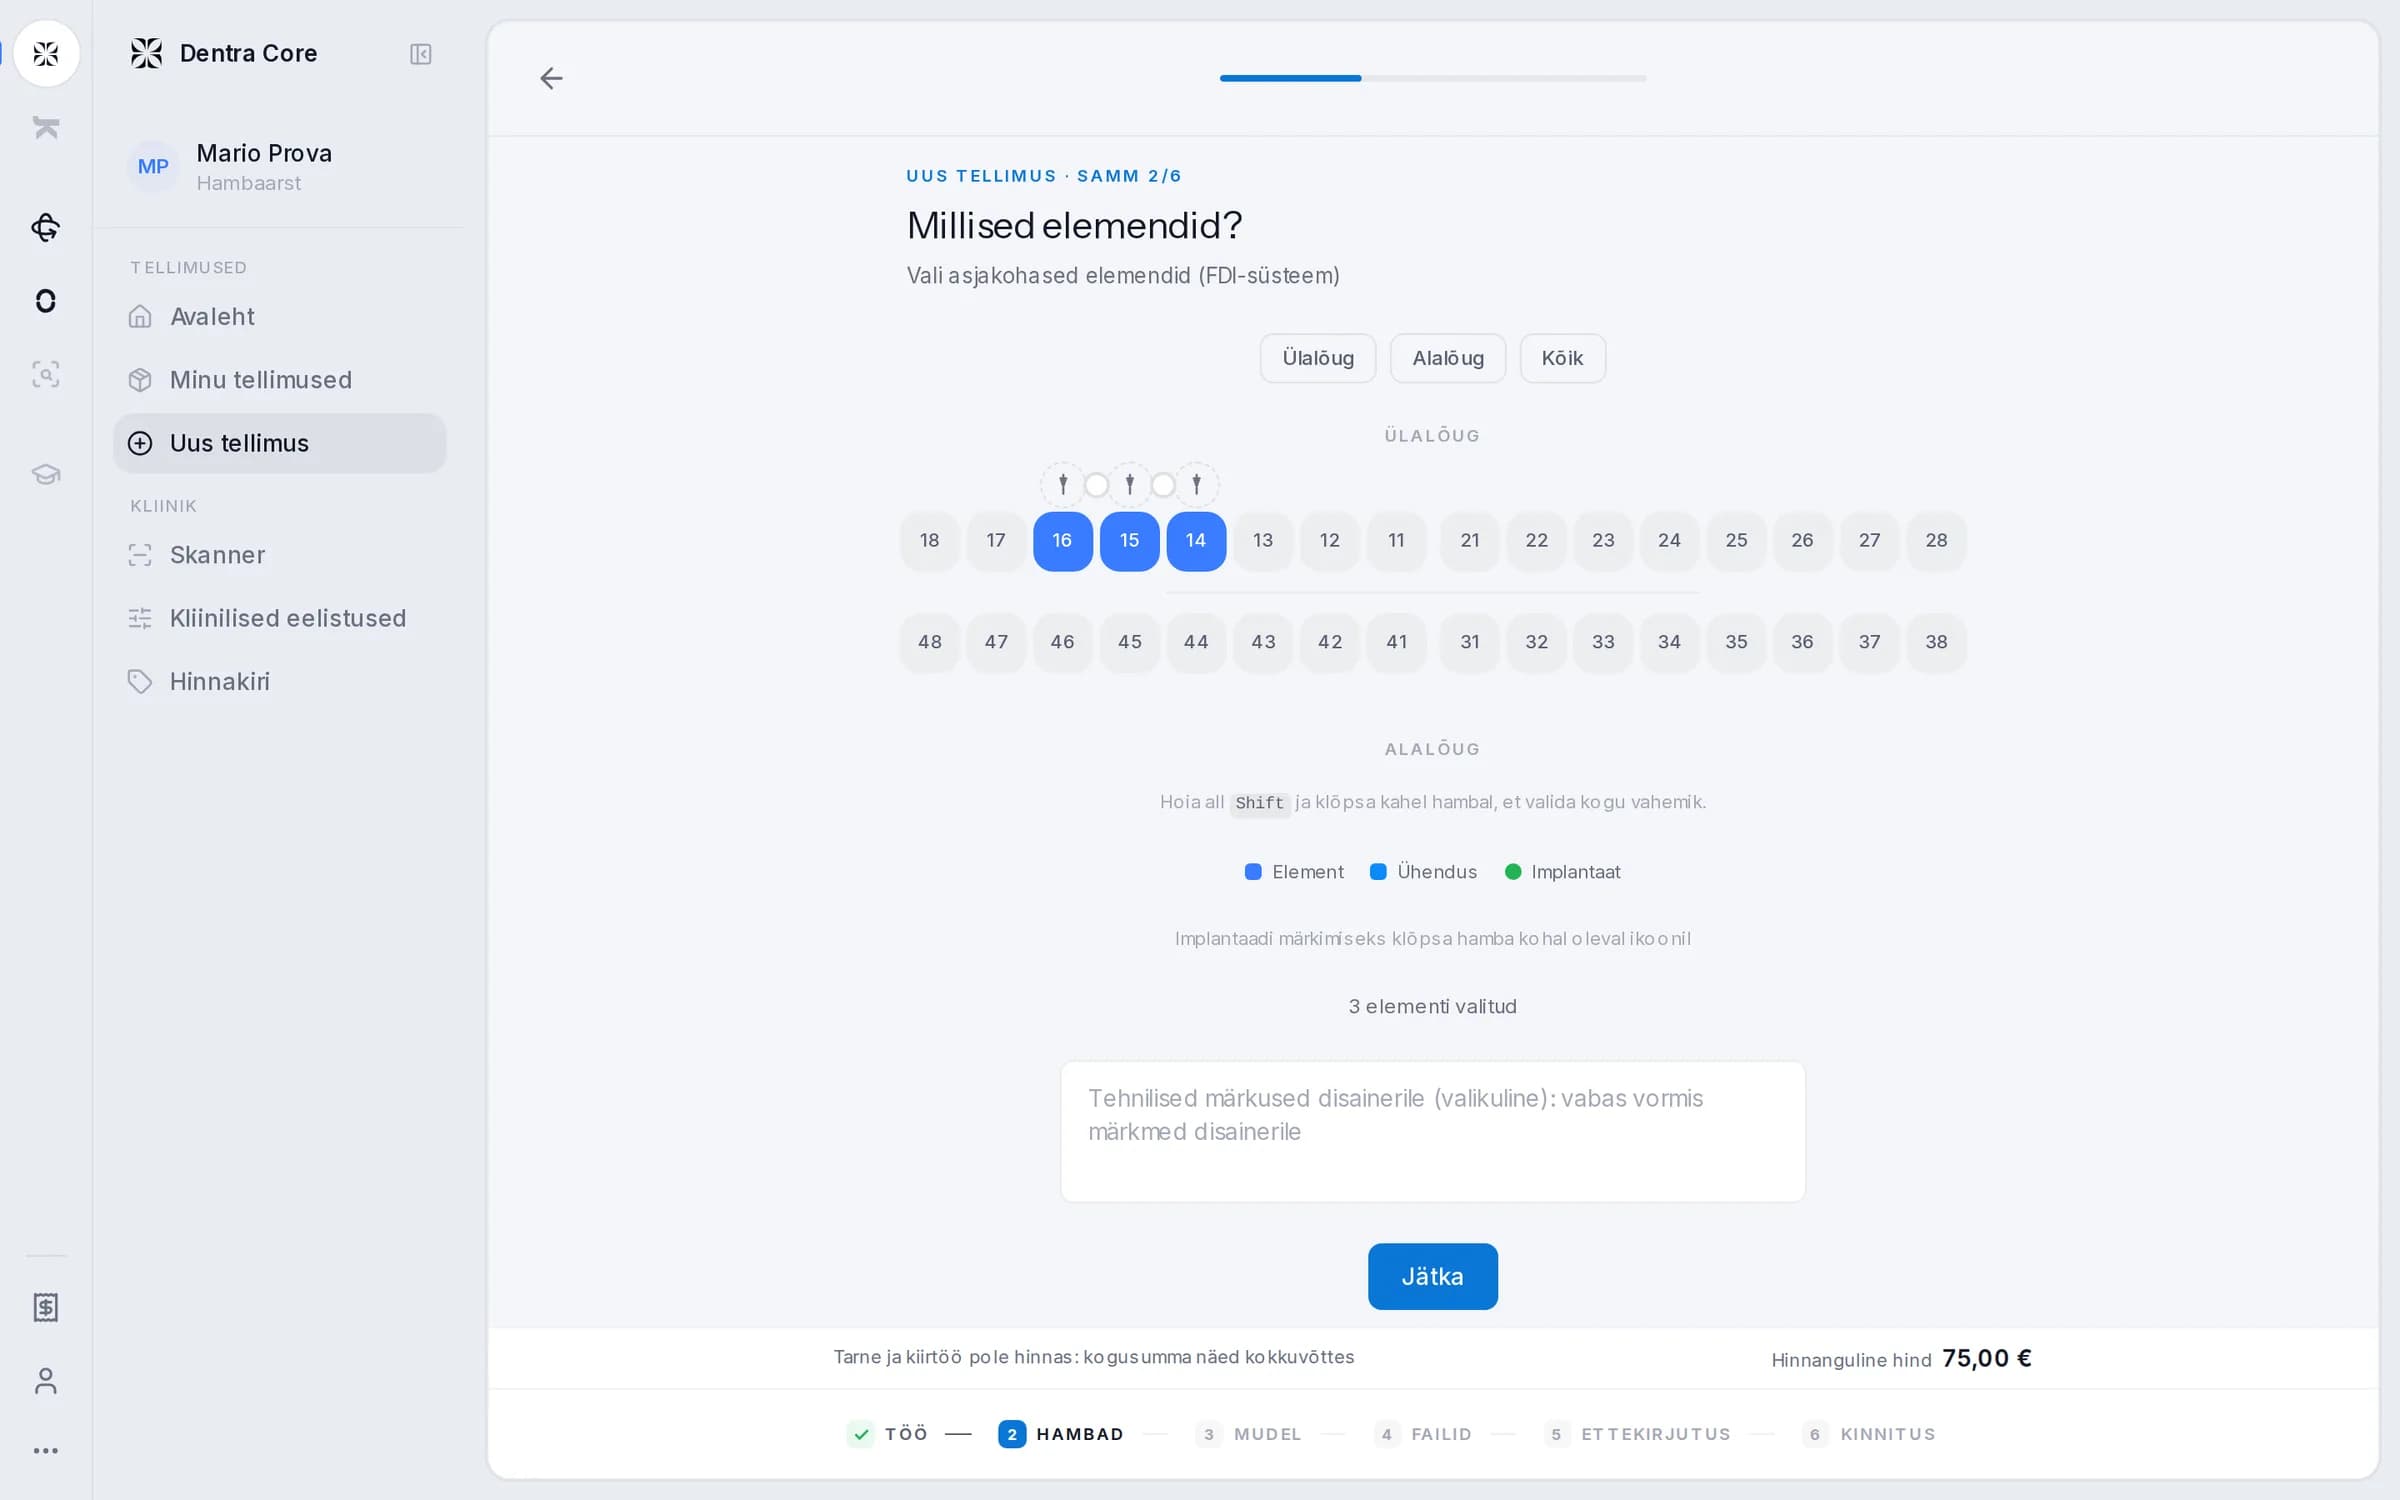2400x1500 pixels.
Task: Mark tooth 15 as implant via its icon
Action: point(1130,485)
